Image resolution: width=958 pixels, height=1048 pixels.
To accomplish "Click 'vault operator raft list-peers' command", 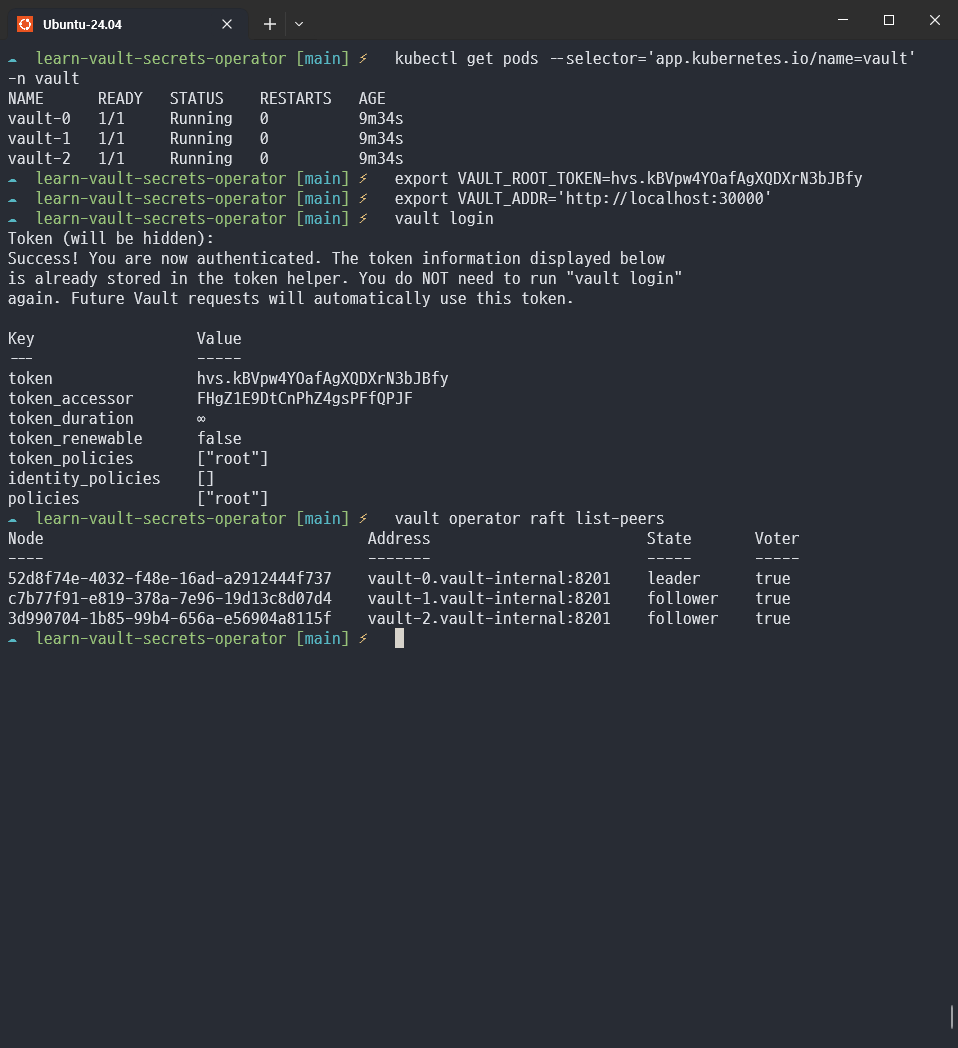I will [529, 519].
